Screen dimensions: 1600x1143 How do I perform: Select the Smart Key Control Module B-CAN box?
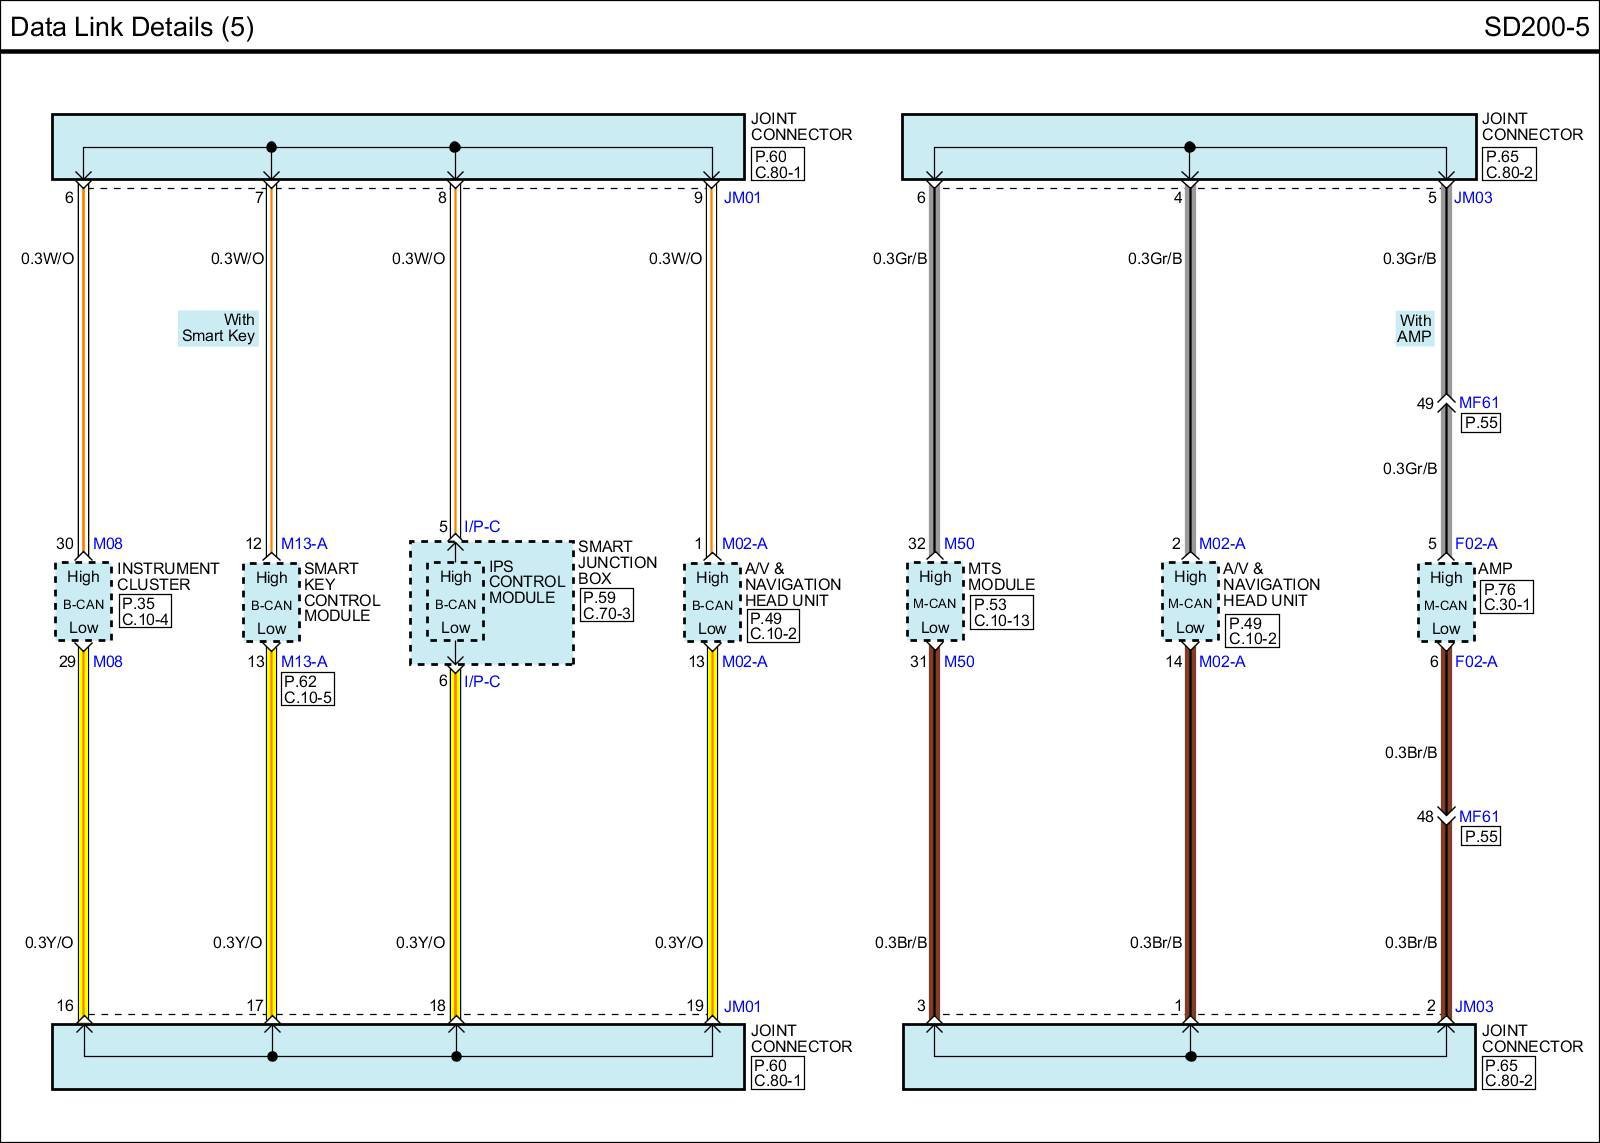pos(271,603)
